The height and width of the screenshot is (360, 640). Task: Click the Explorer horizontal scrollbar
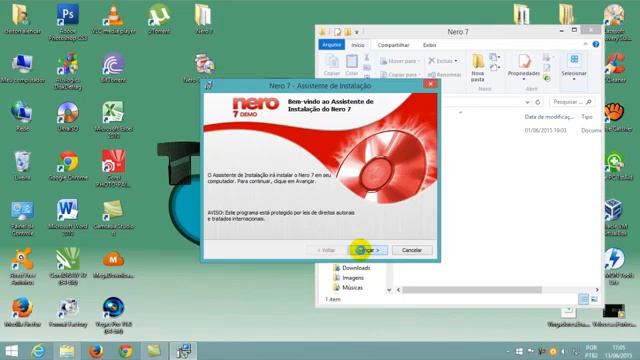(x=472, y=290)
